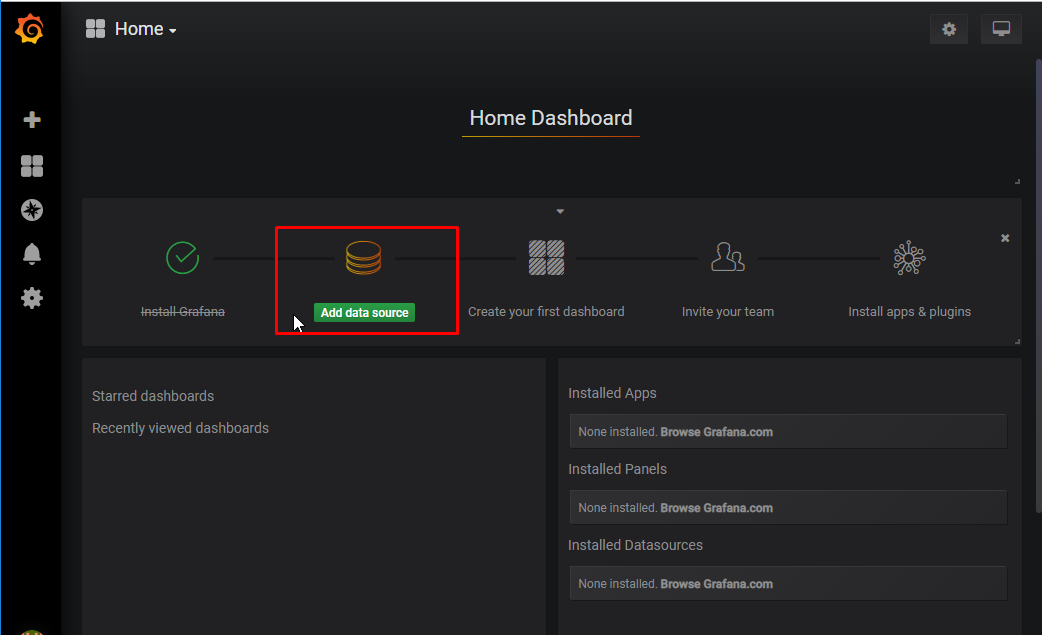Cycle view mode with the monitor icon
The width and height of the screenshot is (1042, 635).
pos(1001,29)
